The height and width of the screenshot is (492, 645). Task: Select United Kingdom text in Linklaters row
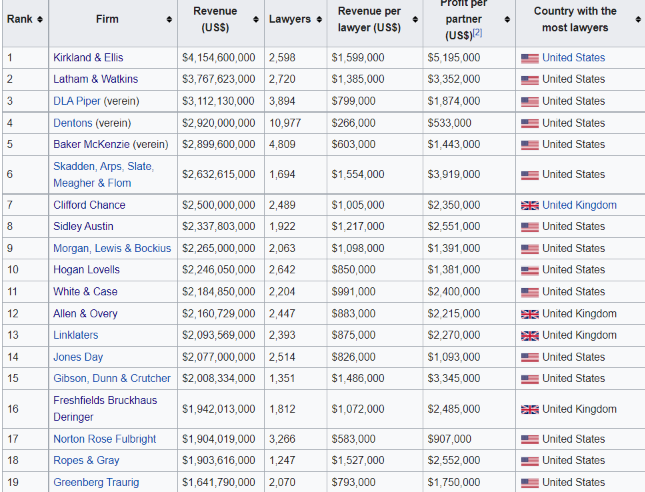click(579, 335)
